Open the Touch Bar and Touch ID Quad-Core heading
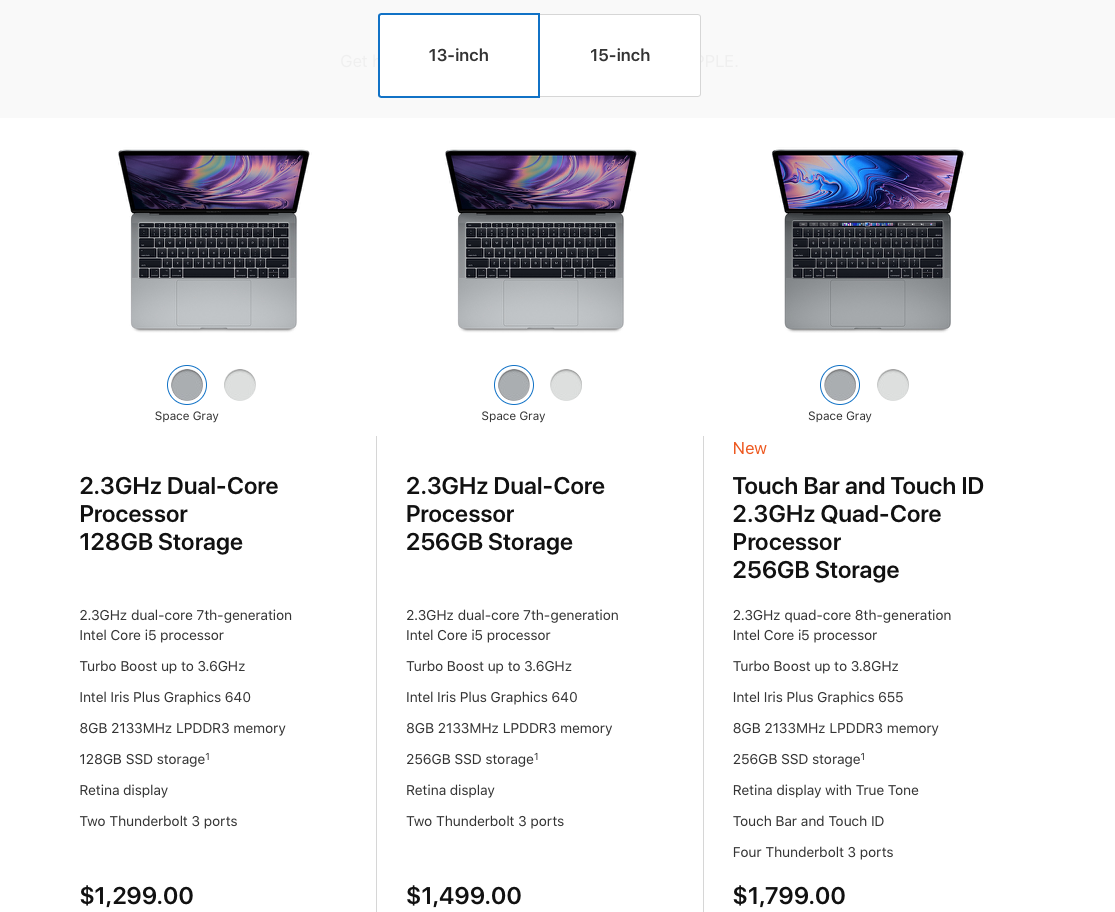 click(x=858, y=528)
